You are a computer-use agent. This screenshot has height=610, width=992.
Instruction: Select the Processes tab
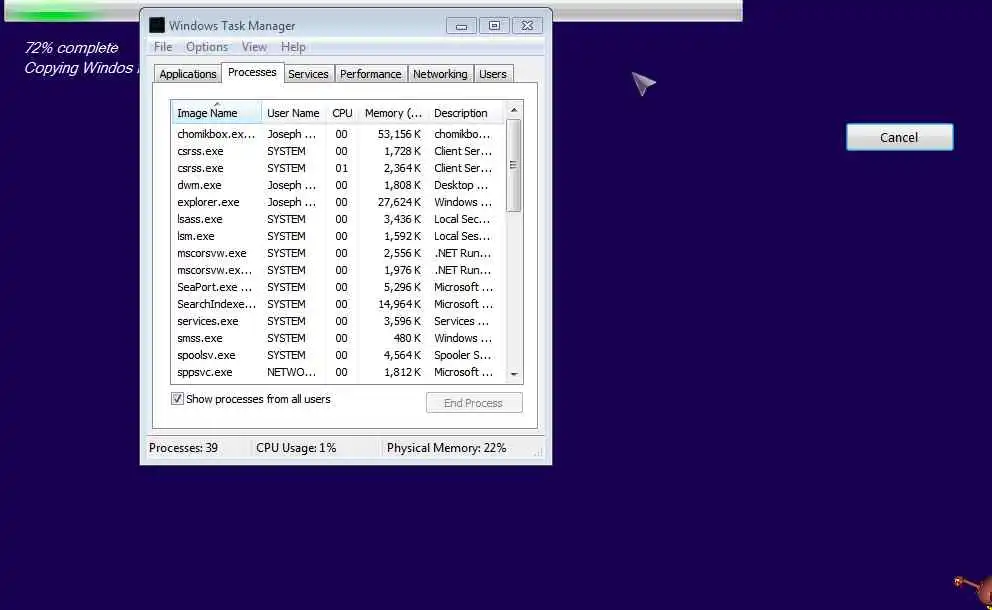click(252, 72)
